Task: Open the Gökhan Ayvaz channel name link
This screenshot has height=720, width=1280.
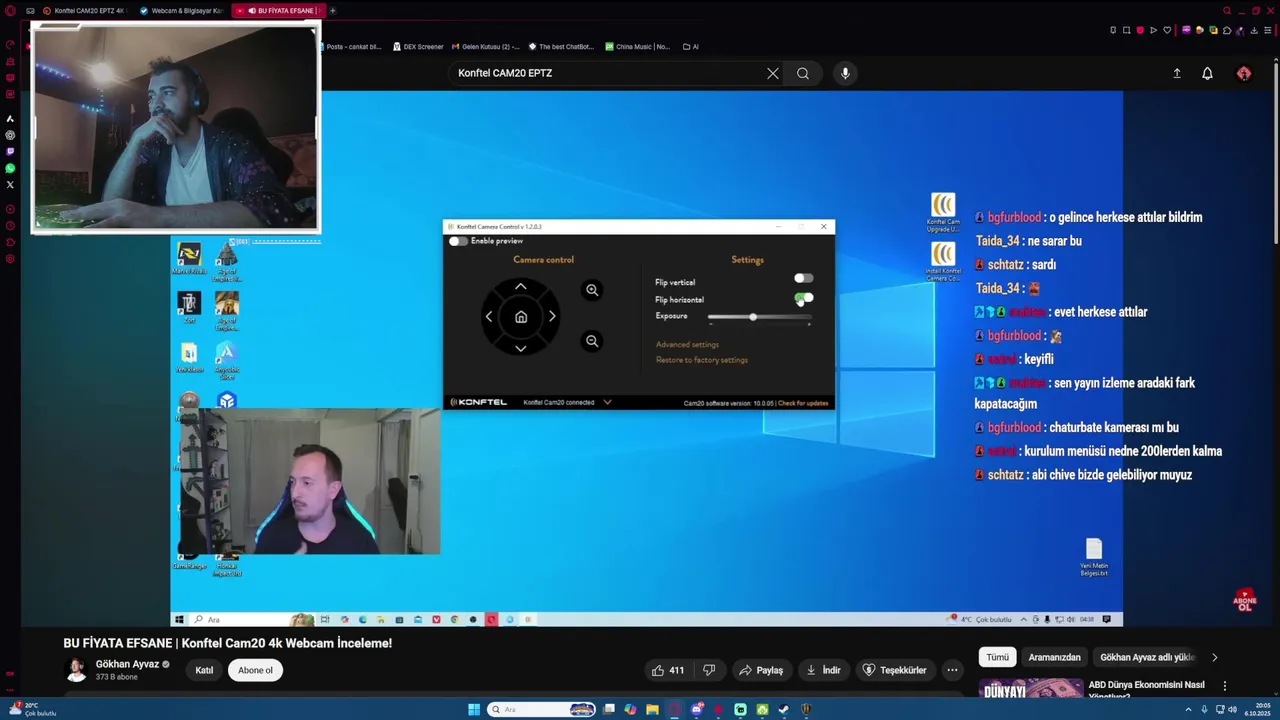Action: (x=127, y=664)
